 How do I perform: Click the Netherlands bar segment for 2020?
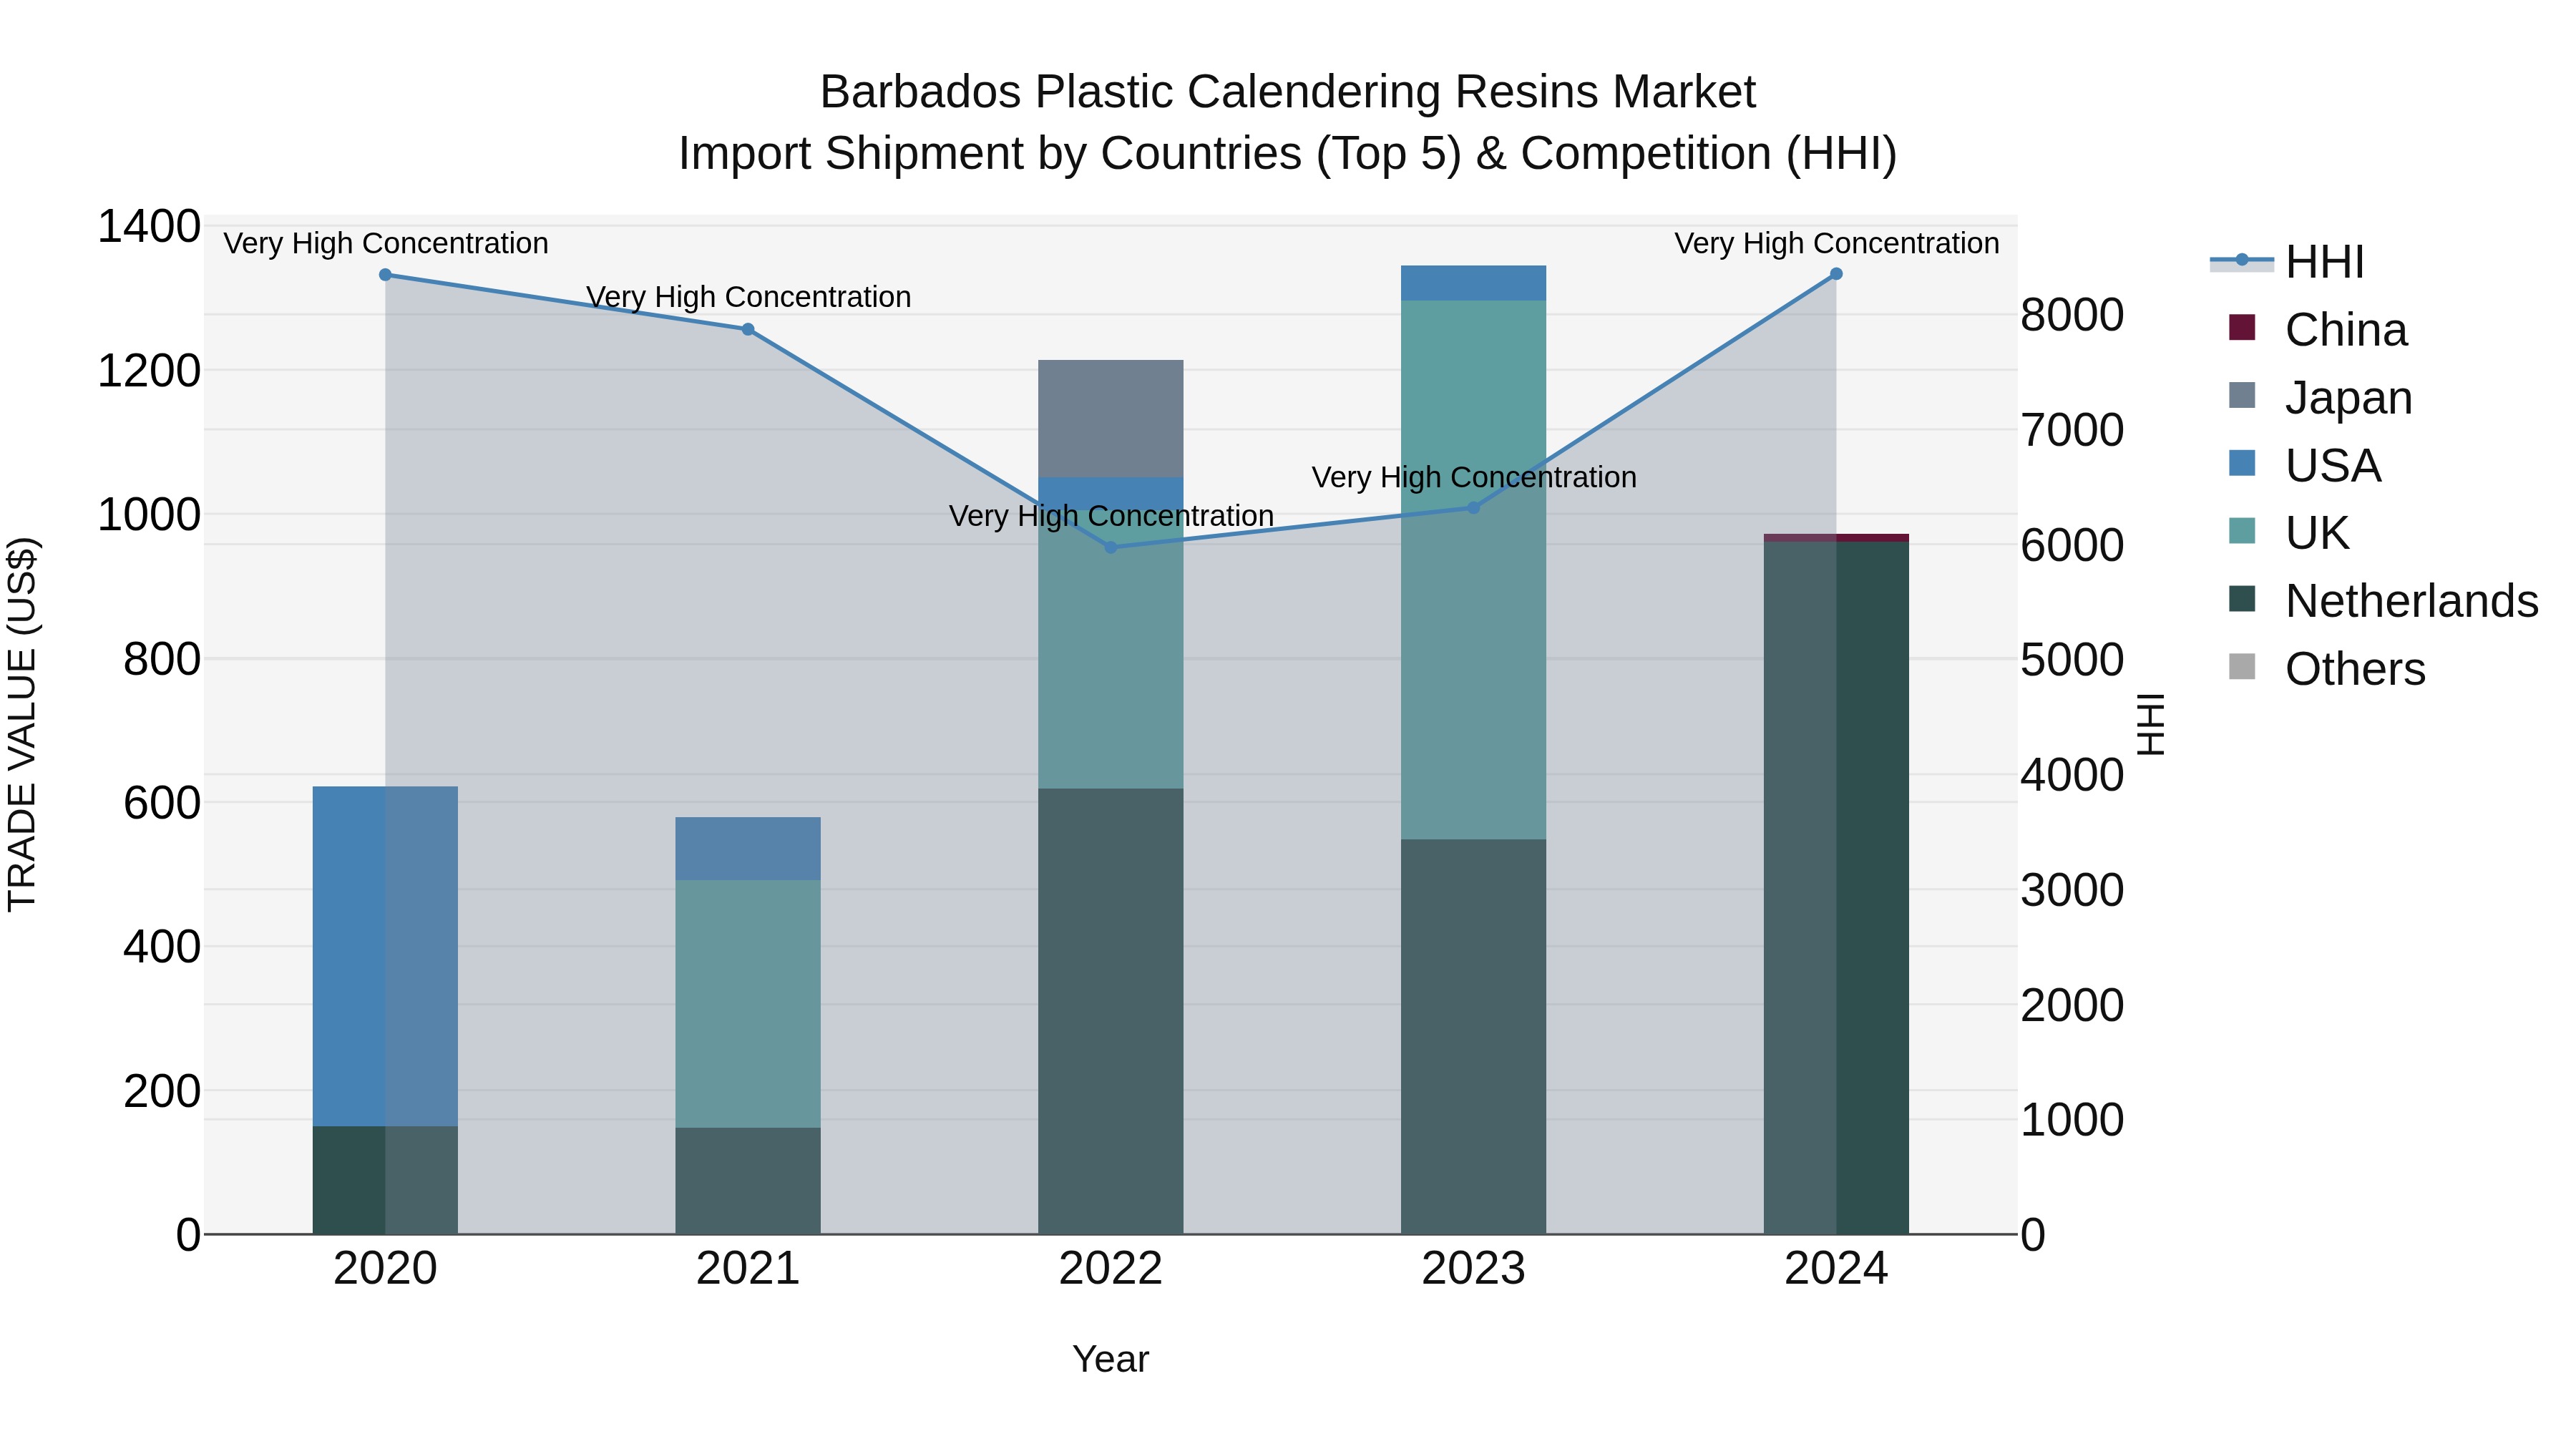click(x=385, y=1180)
